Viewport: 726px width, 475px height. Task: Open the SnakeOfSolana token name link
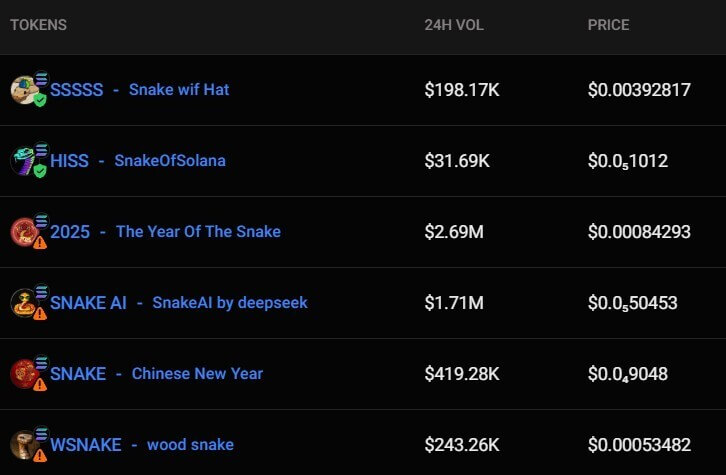click(x=170, y=161)
